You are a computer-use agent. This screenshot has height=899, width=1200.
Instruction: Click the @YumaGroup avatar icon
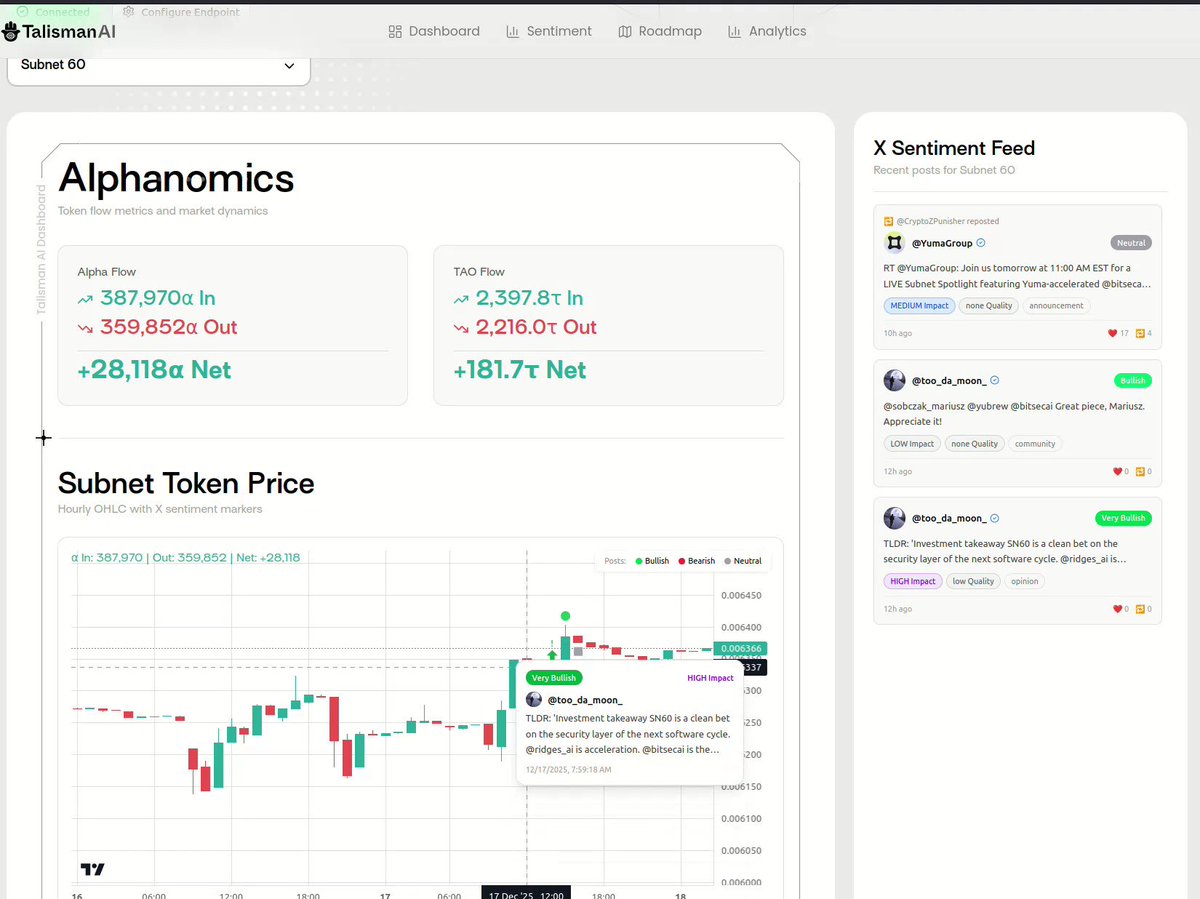[x=894, y=243]
